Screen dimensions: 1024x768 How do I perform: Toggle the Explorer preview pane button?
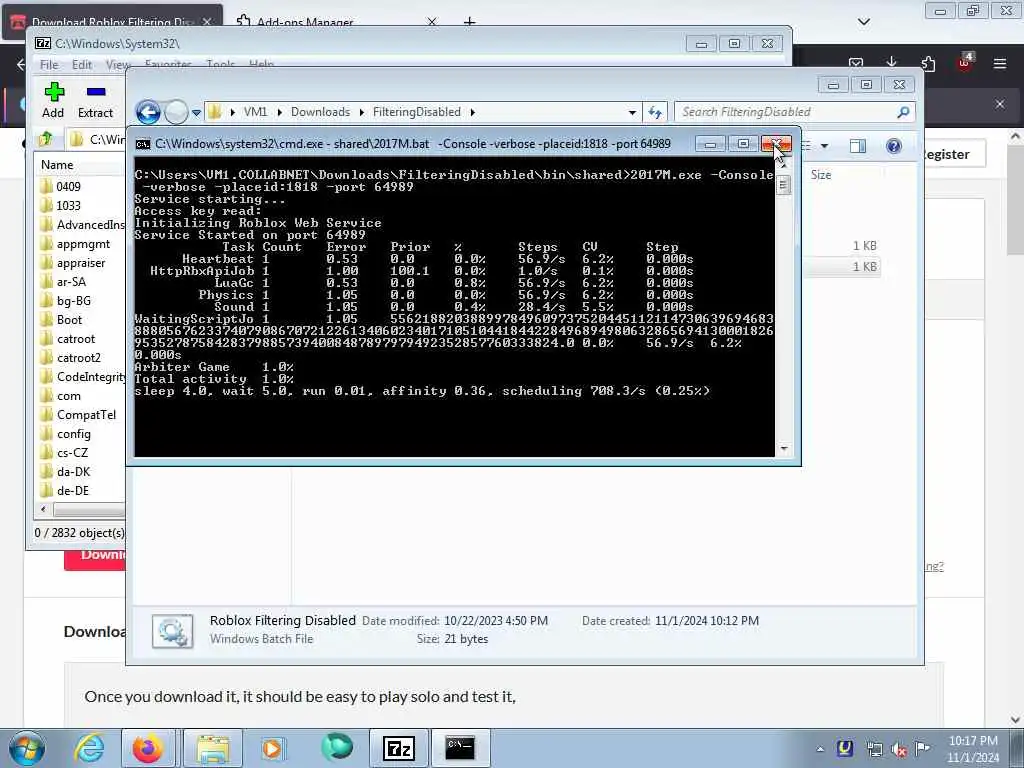pos(857,146)
